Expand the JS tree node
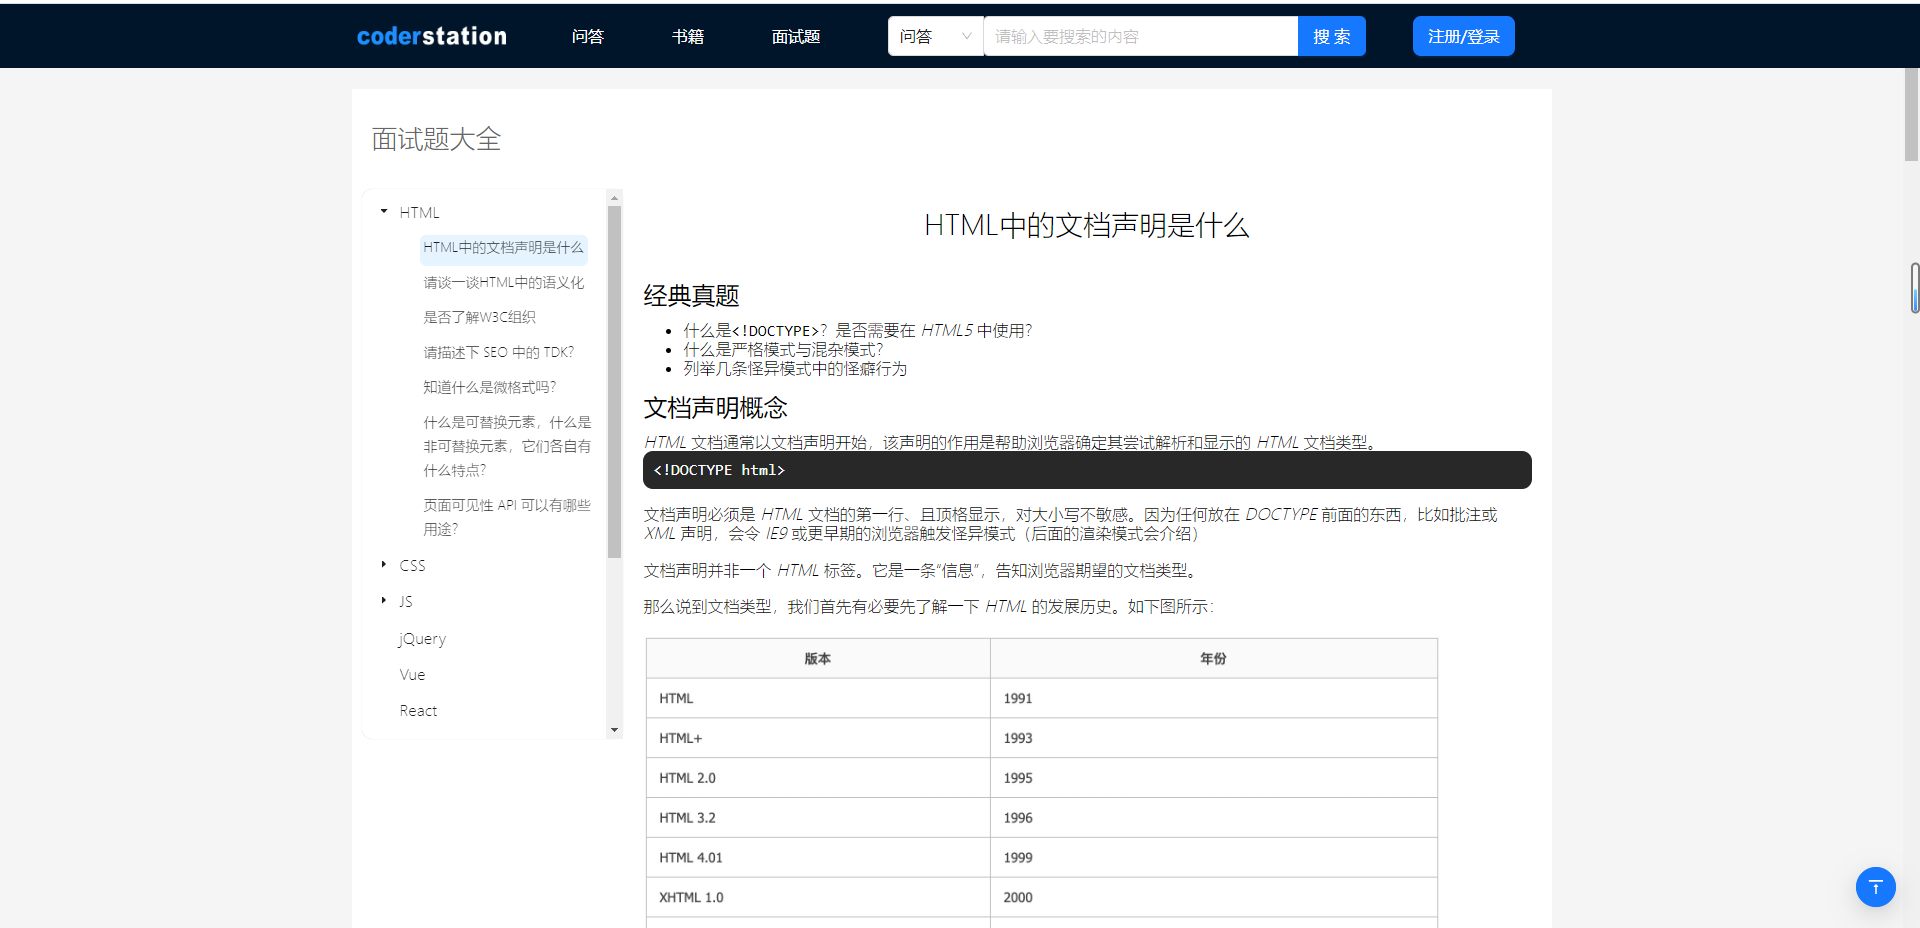This screenshot has height=928, width=1920. click(x=384, y=601)
